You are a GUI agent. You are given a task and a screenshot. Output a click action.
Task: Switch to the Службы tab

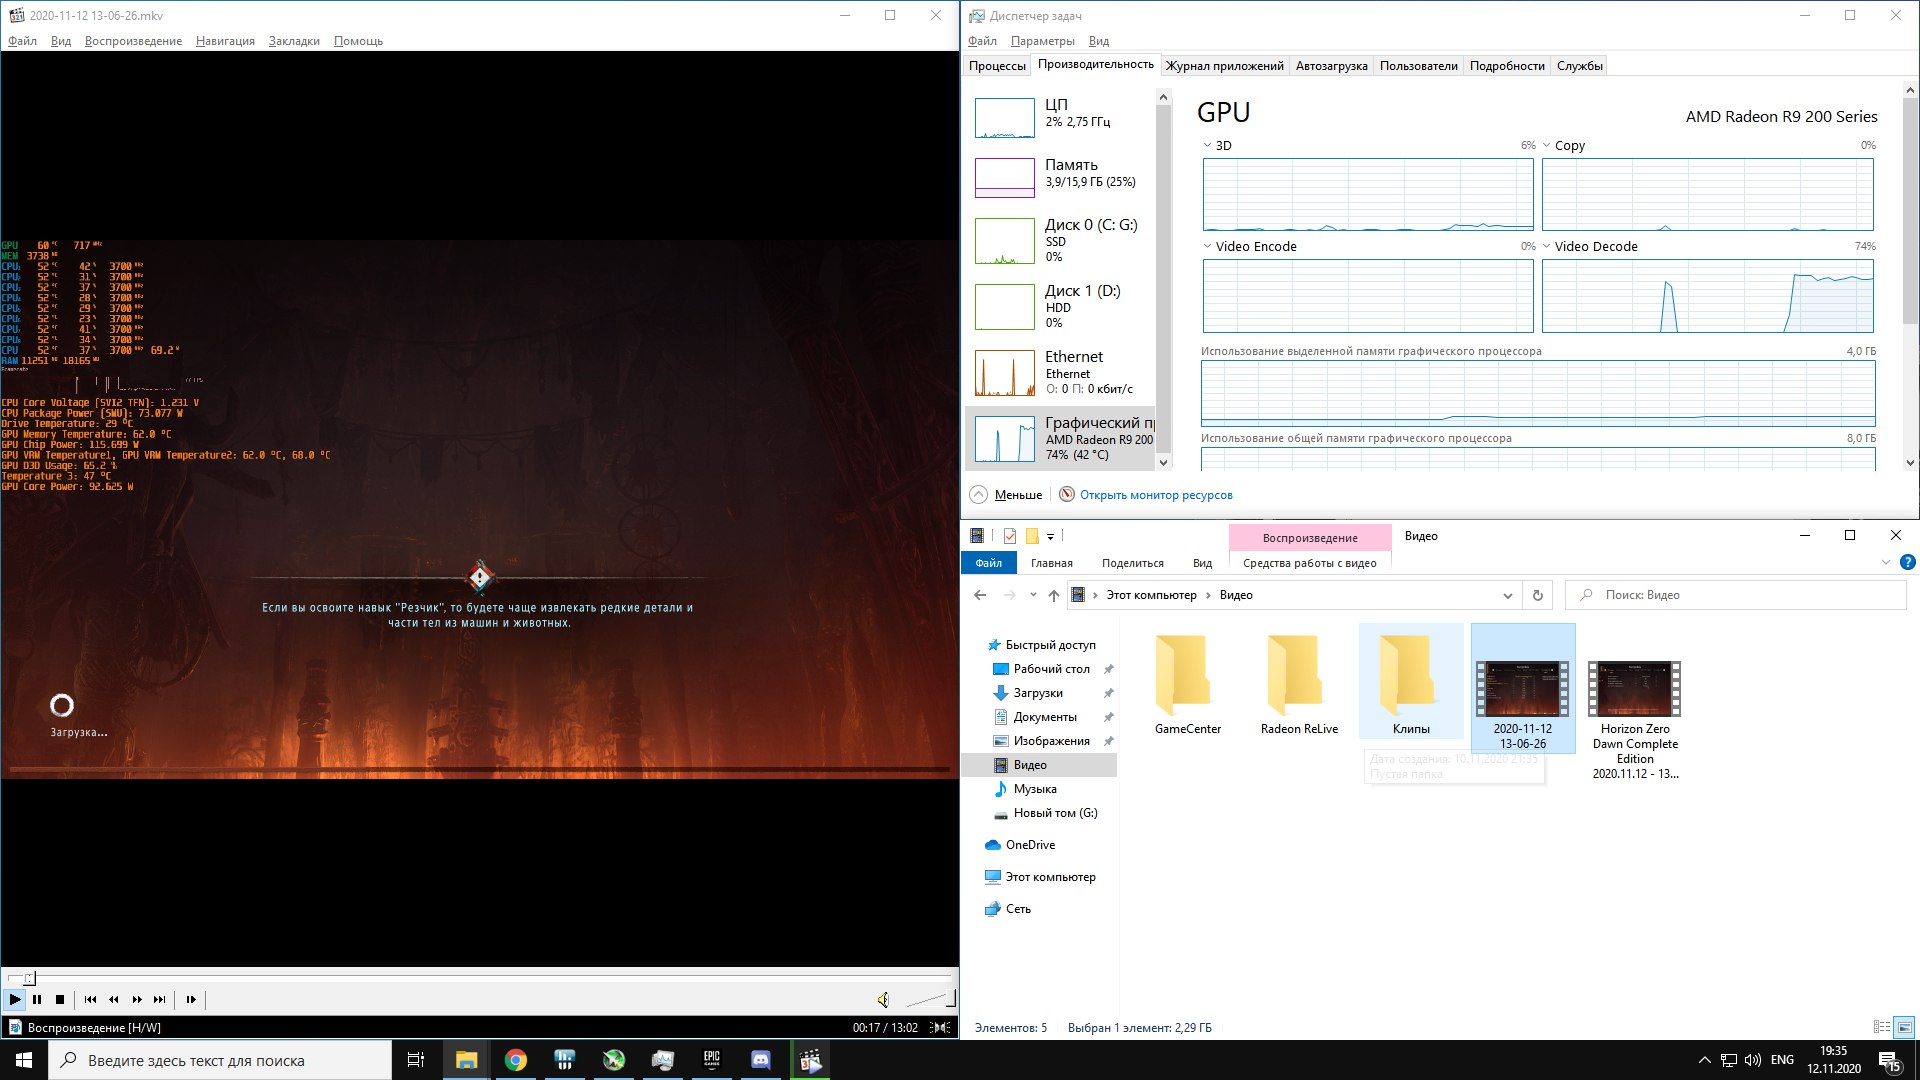pos(1579,66)
